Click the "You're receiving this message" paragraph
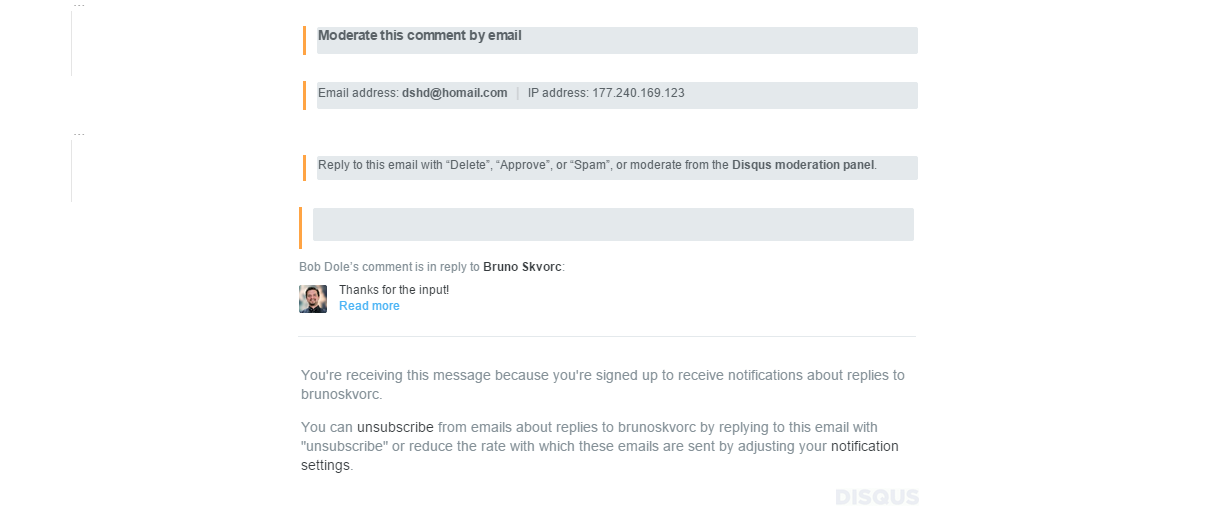Viewport: 1219px width, 511px height. [x=602, y=384]
